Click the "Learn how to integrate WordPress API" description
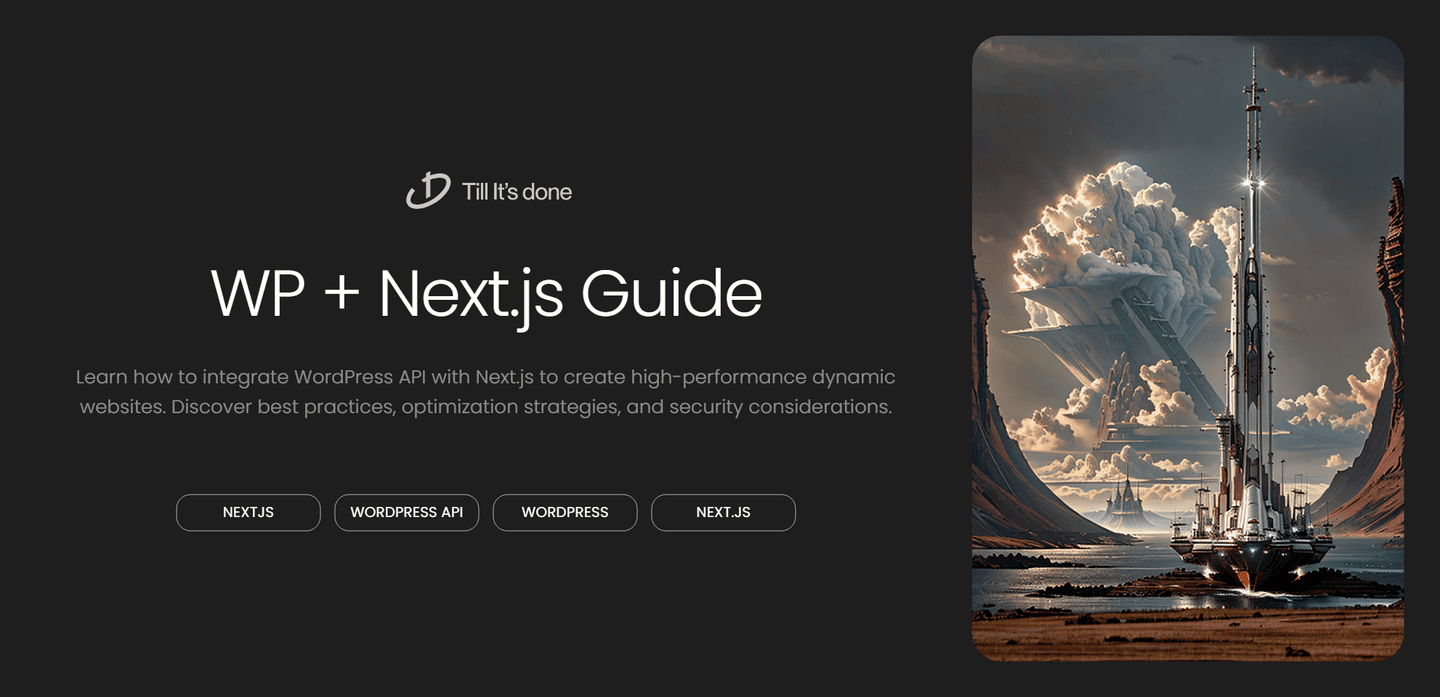The height and width of the screenshot is (697, 1440). [x=486, y=392]
